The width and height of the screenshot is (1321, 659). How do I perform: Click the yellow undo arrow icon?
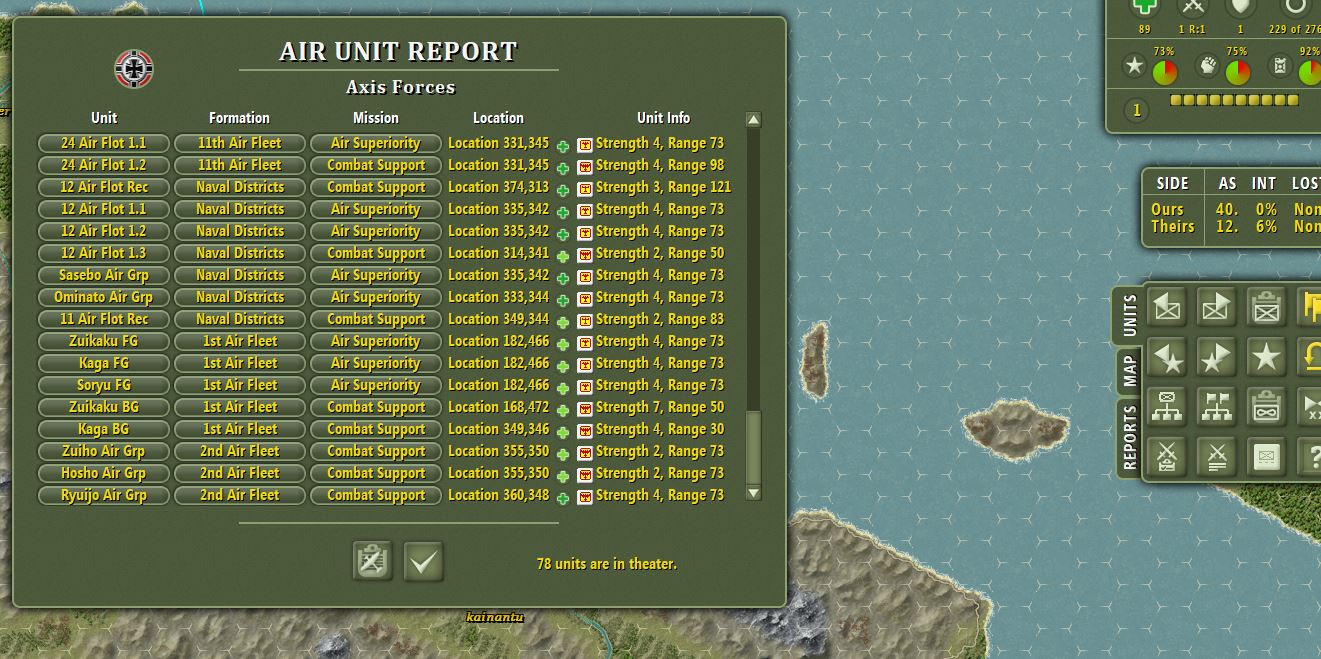coord(1310,357)
